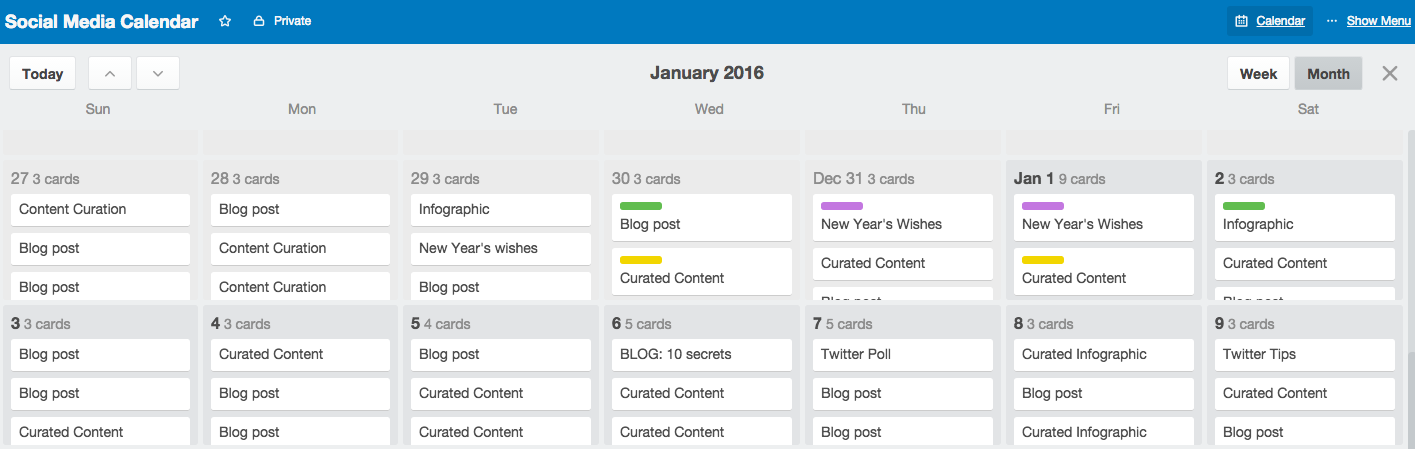Open last Blog post card on Dec 29

tap(501, 286)
